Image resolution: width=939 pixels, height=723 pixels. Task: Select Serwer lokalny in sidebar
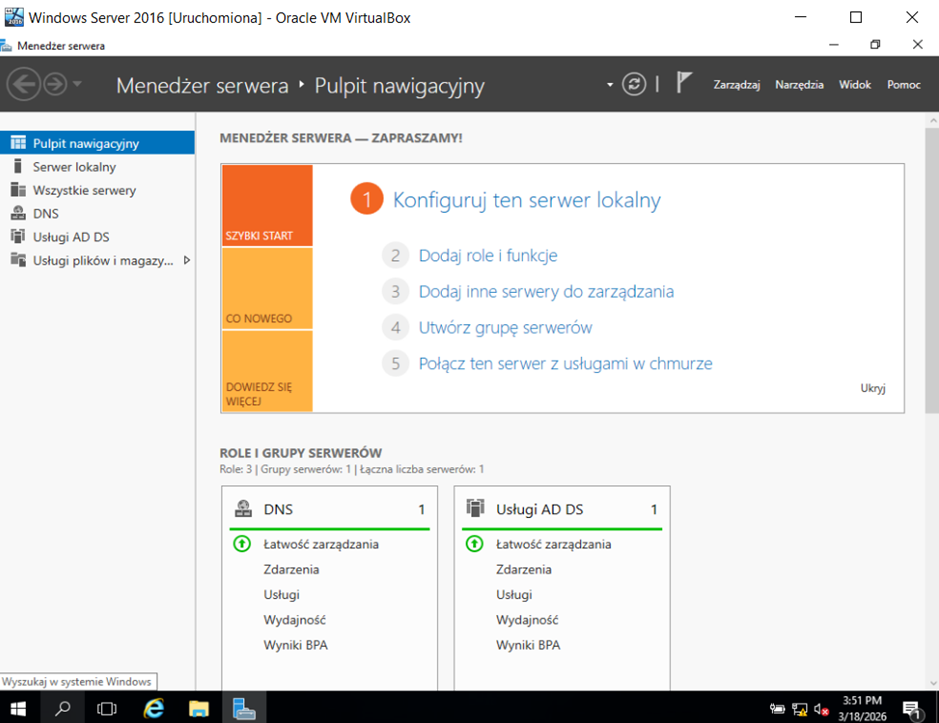(x=74, y=167)
